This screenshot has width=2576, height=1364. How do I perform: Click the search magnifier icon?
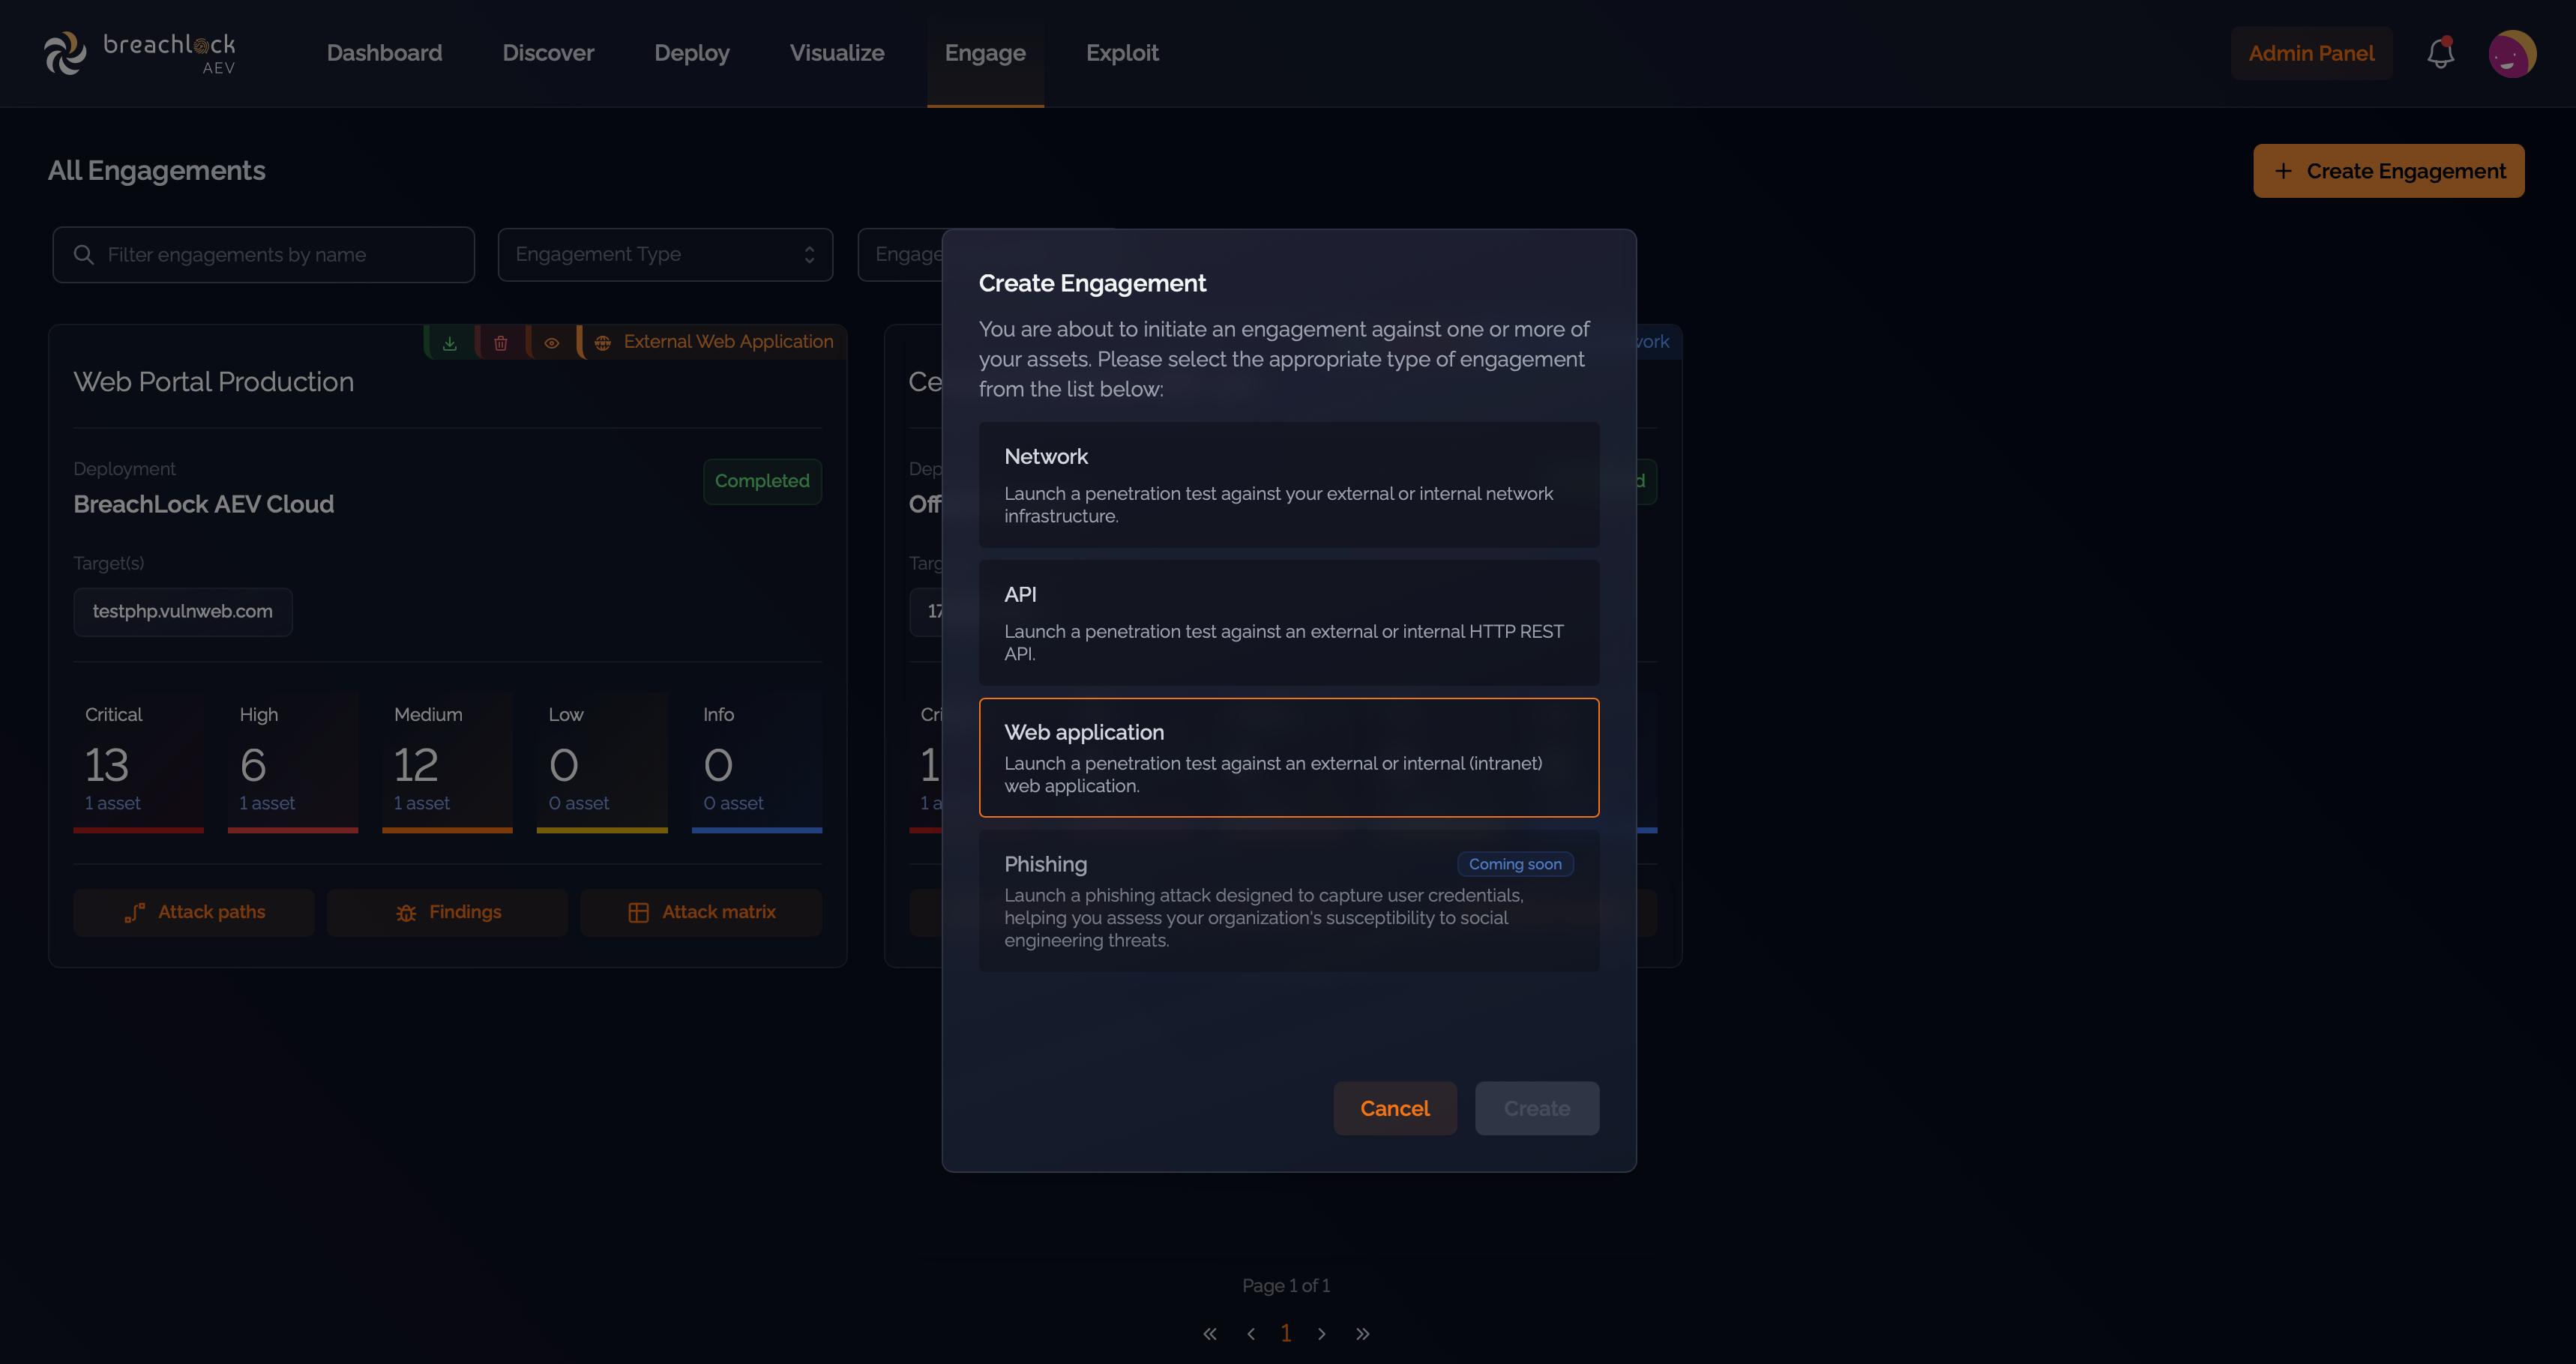(84, 255)
